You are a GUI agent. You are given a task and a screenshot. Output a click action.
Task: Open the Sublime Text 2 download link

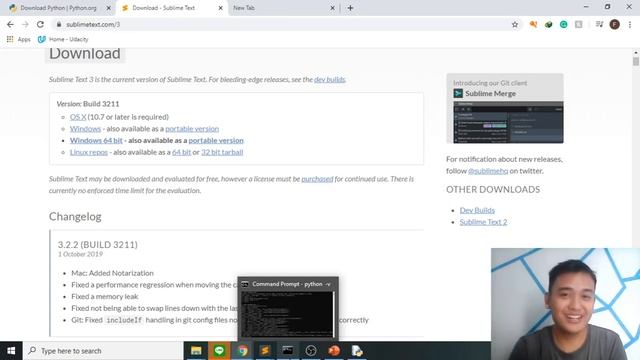click(483, 222)
